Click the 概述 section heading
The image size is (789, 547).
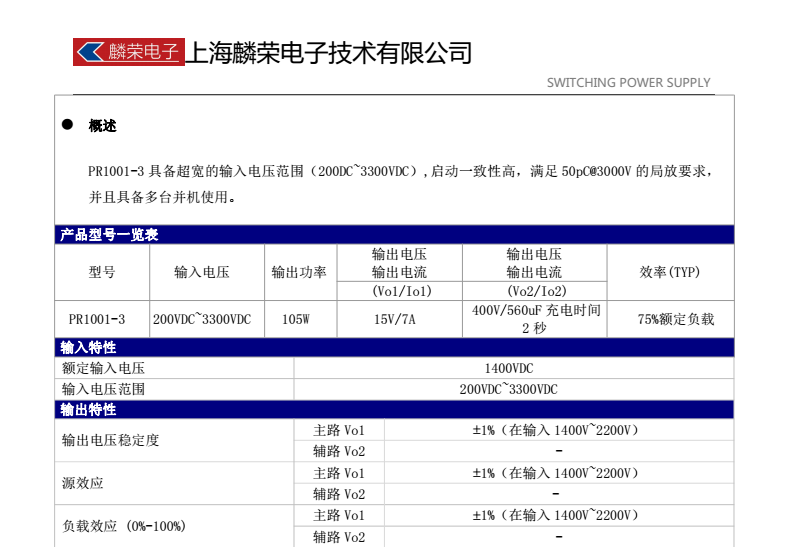click(x=103, y=126)
